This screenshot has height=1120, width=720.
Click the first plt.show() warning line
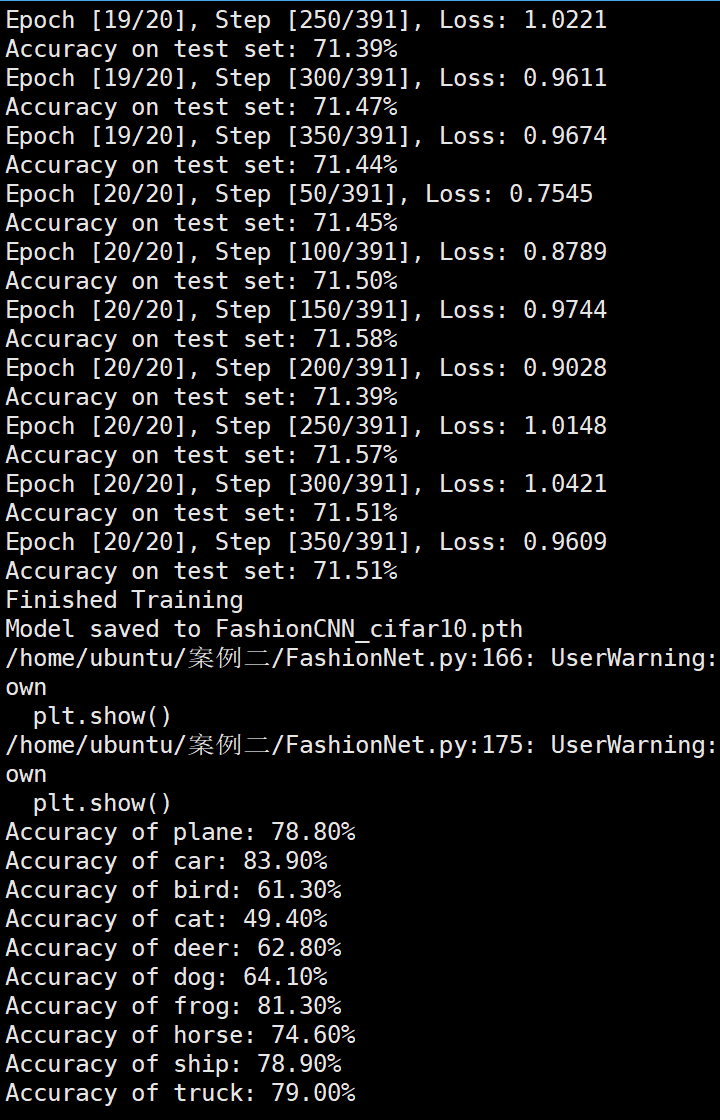click(x=102, y=716)
